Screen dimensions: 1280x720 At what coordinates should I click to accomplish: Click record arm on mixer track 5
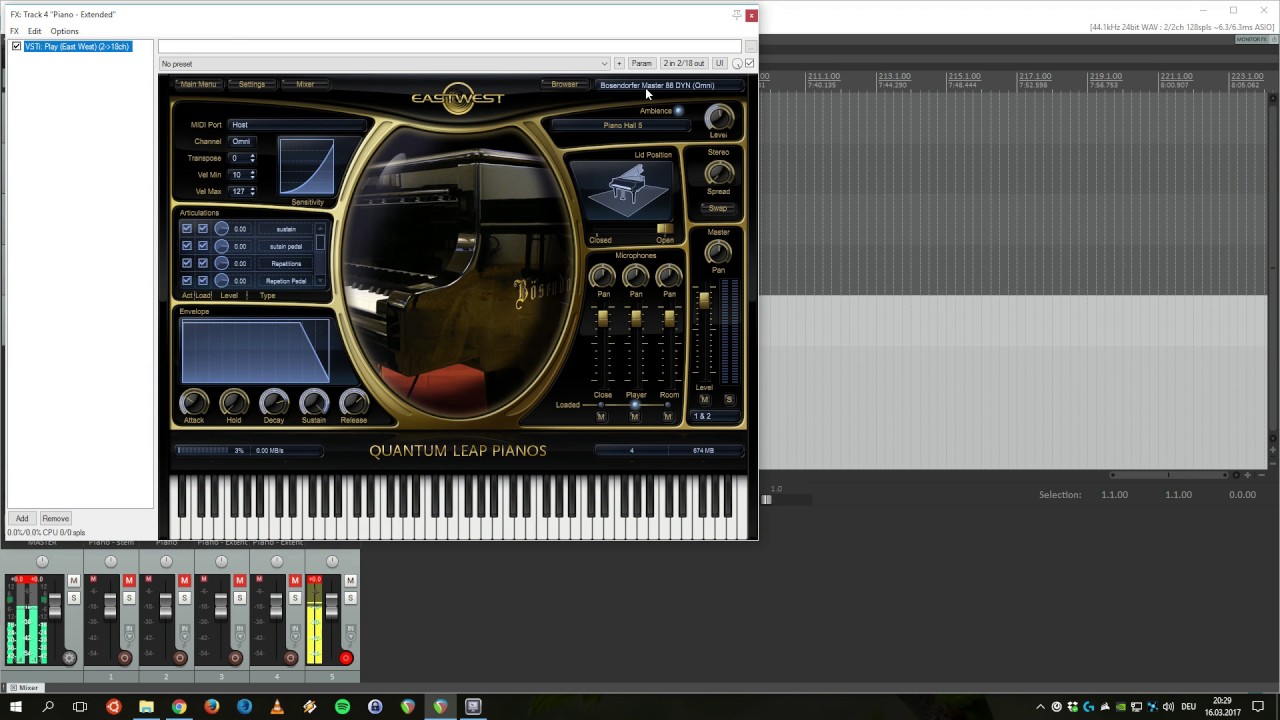(346, 658)
